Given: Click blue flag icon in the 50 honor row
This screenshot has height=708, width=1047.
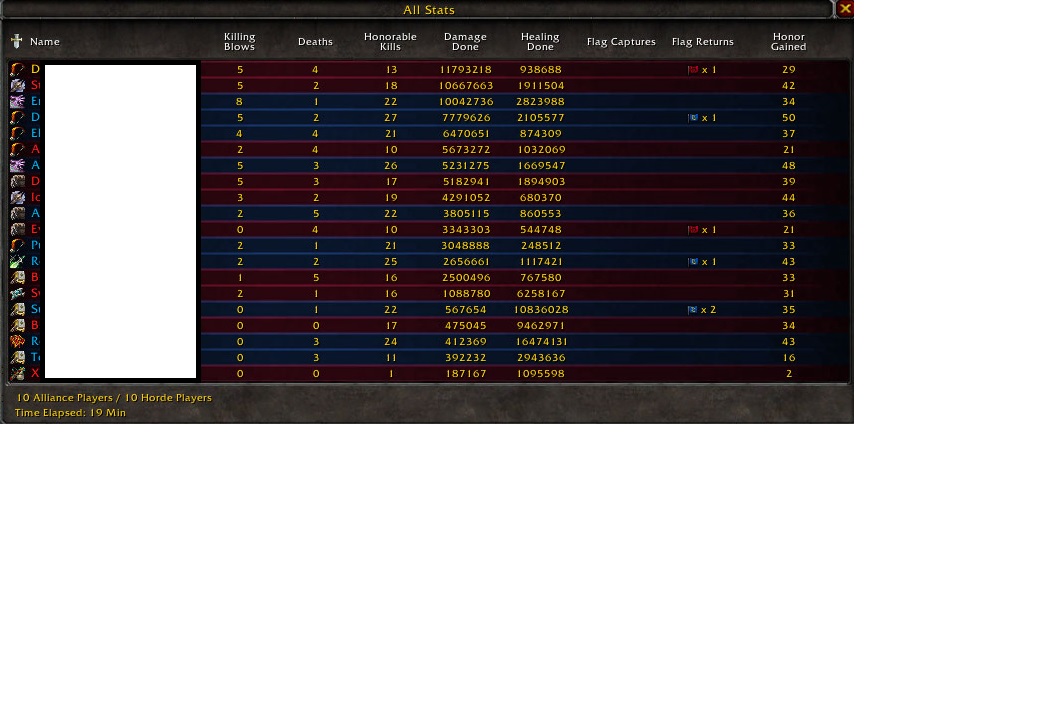Looking at the screenshot, I should [x=693, y=118].
